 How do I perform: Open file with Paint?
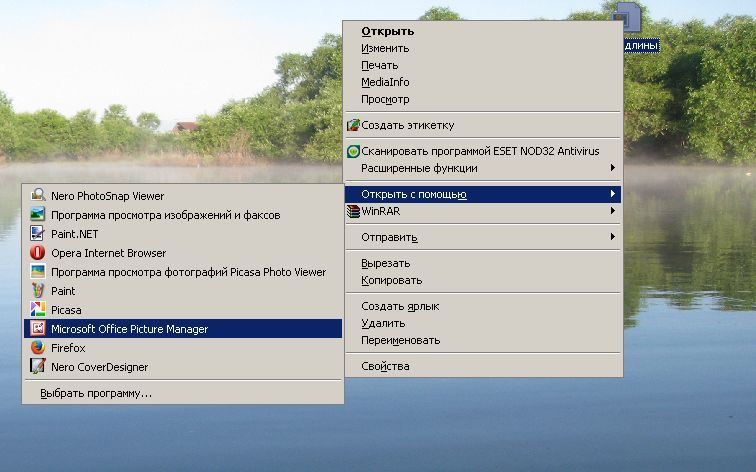tap(183, 291)
